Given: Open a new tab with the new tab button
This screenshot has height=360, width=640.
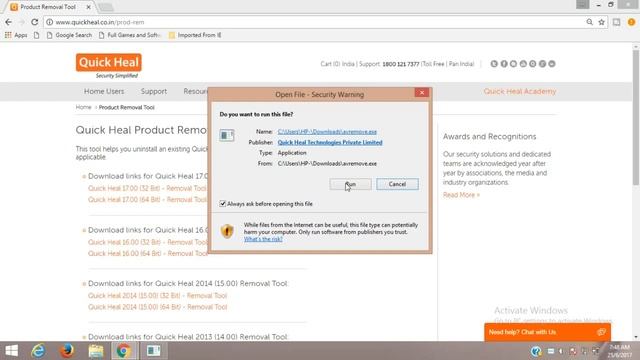Looking at the screenshot, I should 106,7.
